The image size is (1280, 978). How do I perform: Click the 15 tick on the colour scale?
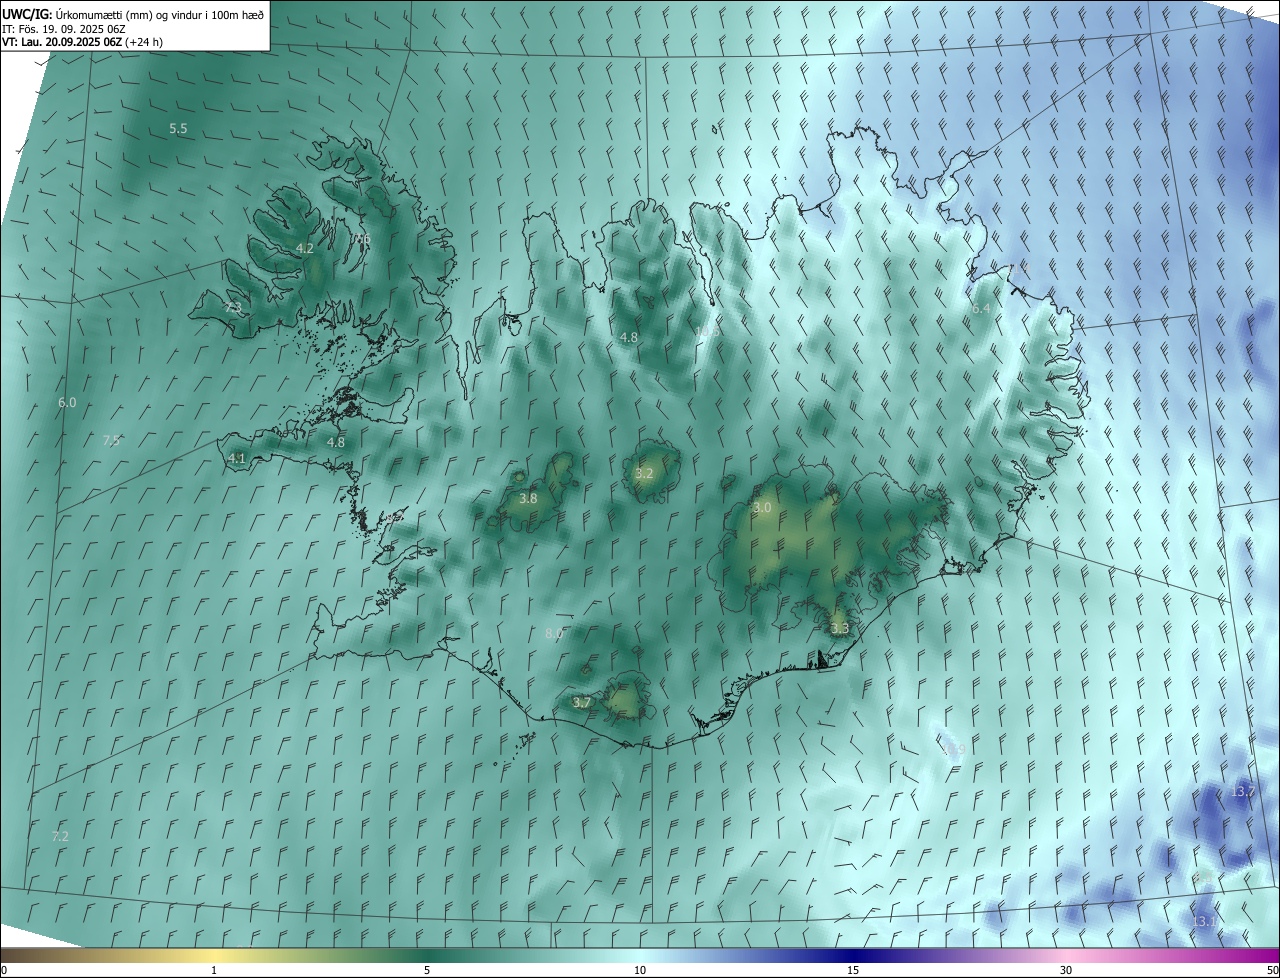coord(853,970)
